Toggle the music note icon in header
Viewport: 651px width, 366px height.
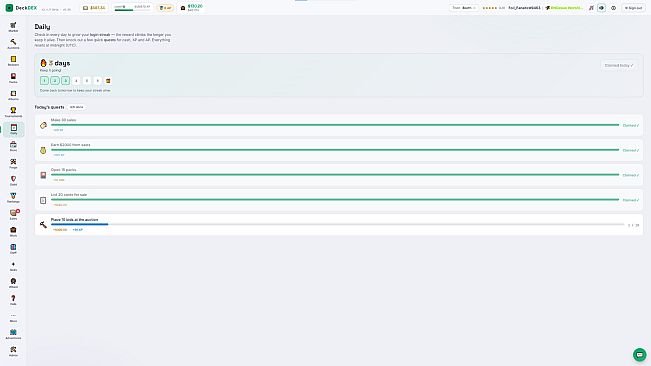point(591,8)
